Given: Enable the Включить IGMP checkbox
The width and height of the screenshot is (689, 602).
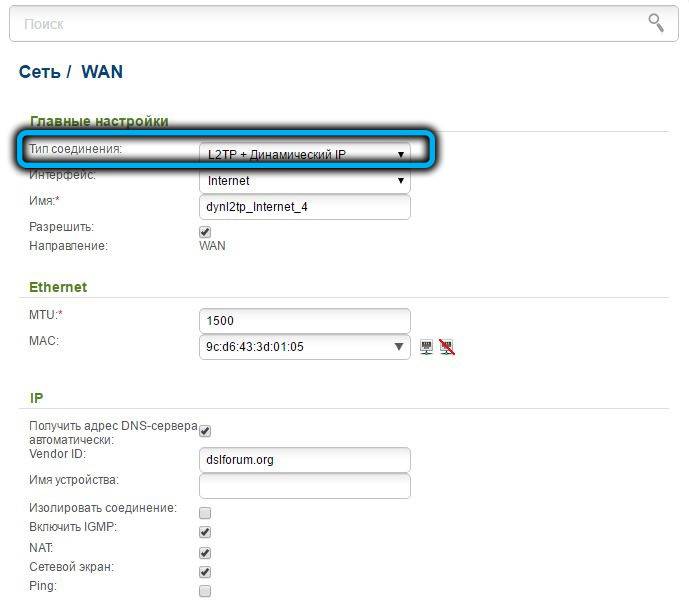Looking at the screenshot, I should pos(205,532).
